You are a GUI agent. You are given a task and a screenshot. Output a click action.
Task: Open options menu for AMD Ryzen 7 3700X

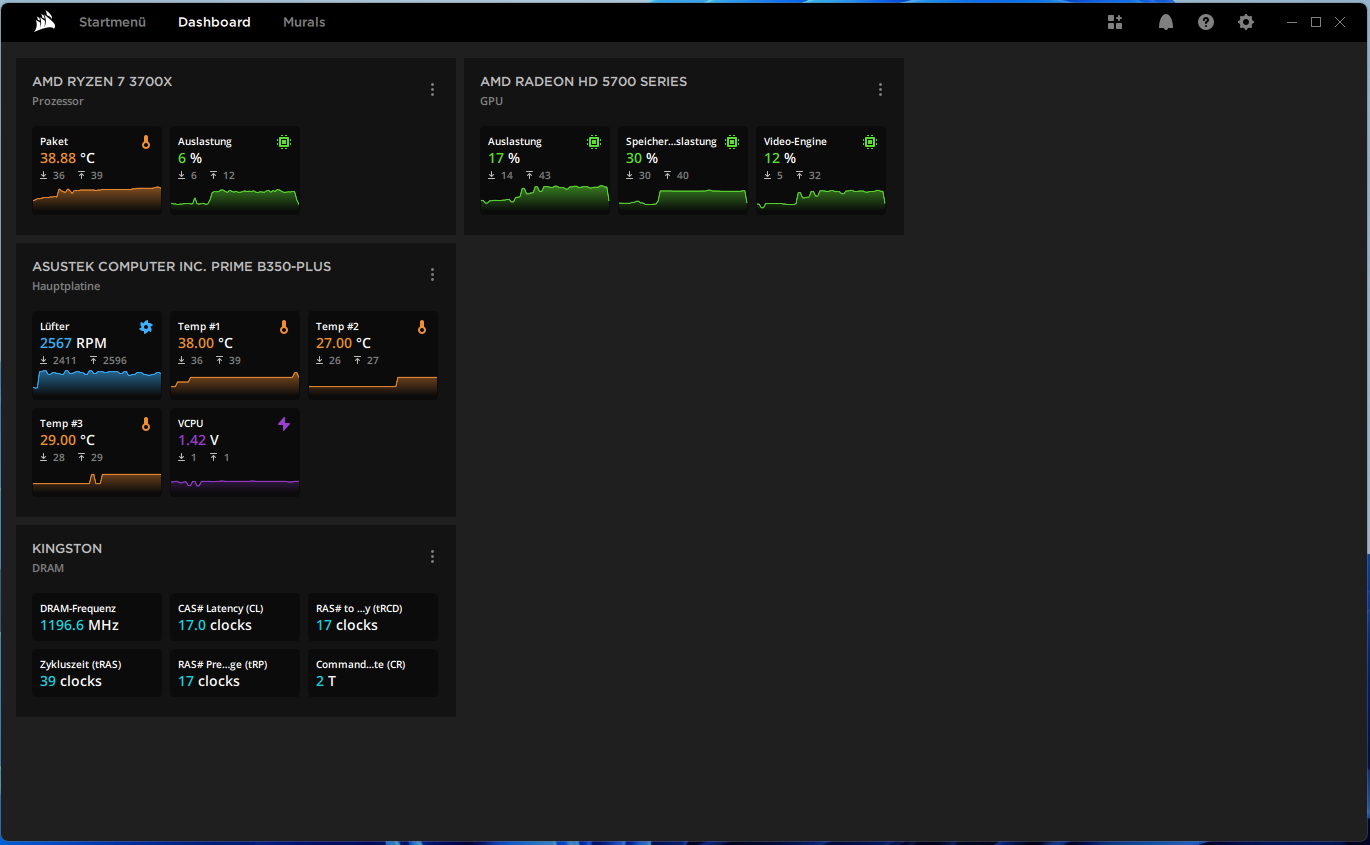pos(433,89)
